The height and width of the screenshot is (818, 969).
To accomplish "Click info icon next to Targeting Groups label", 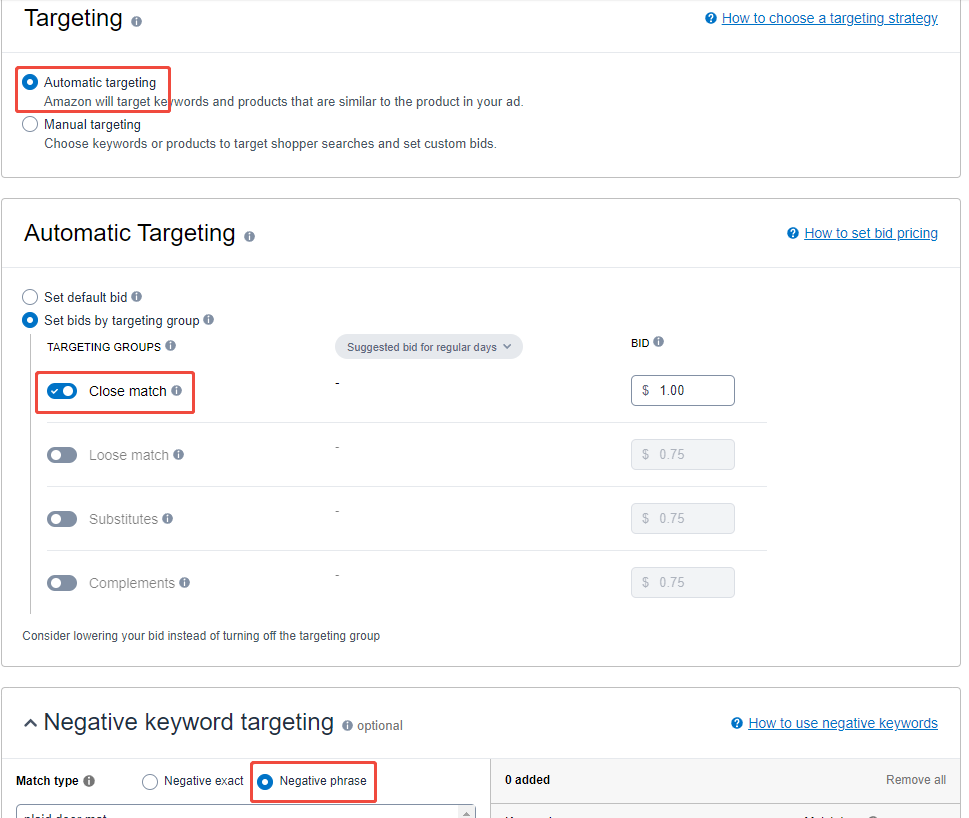I will (x=170, y=346).
